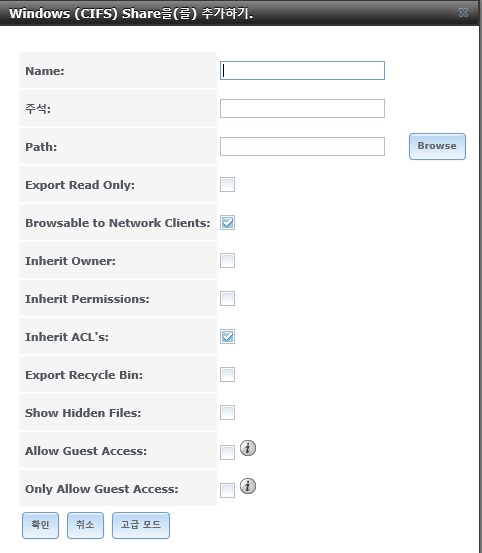The image size is (482, 553).
Task: Check the Export Recycle Bin box
Action: [x=227, y=375]
